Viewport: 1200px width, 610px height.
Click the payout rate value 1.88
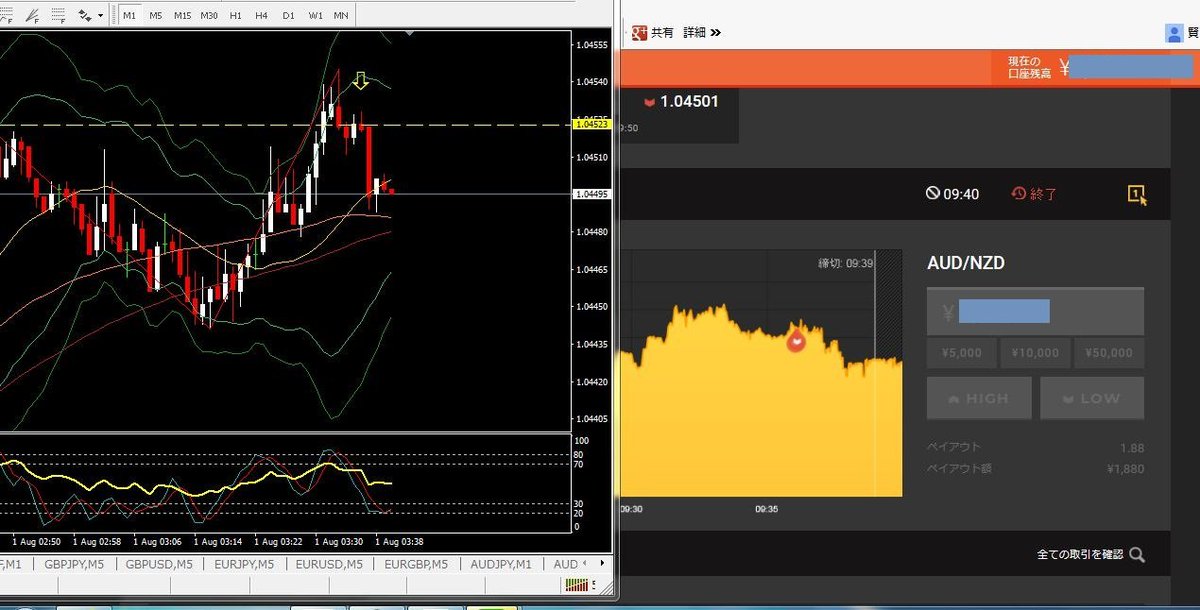coord(1132,448)
